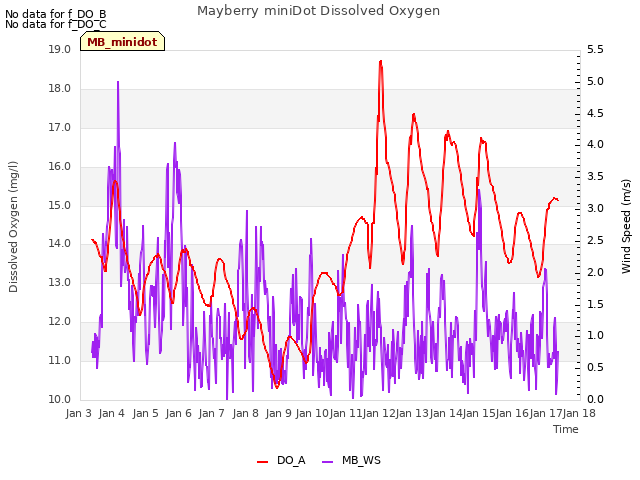The height and width of the screenshot is (480, 640).
Task: Click the red DO_A peak near Jan 12
Action: 380,62
